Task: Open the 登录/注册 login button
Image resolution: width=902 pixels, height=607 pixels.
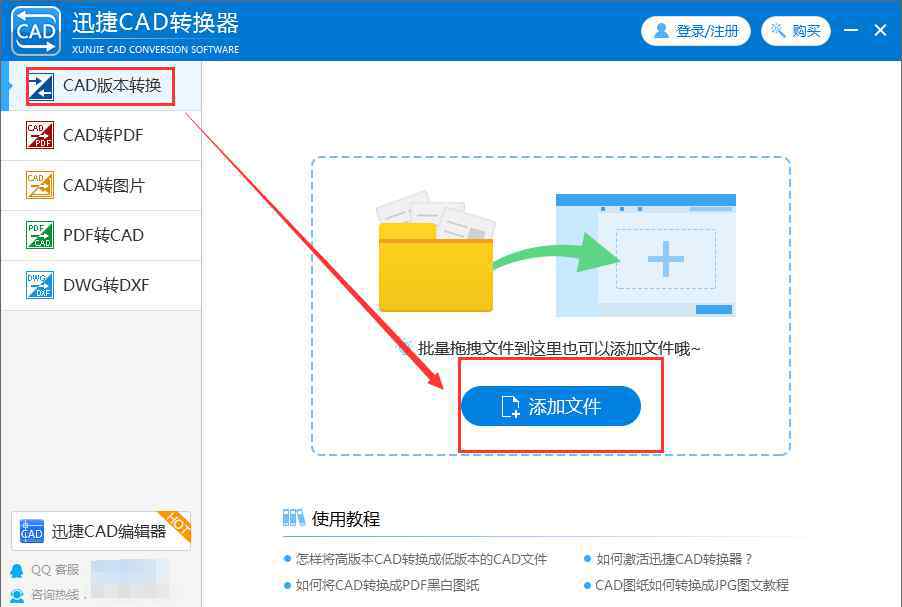Action: 695,30
